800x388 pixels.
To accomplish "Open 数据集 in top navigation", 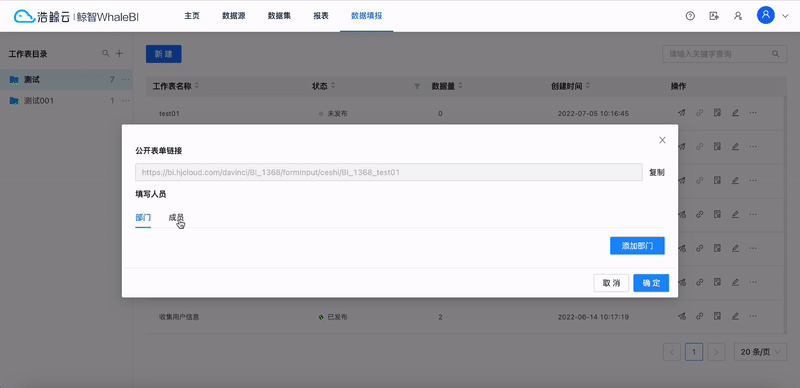I will [279, 15].
